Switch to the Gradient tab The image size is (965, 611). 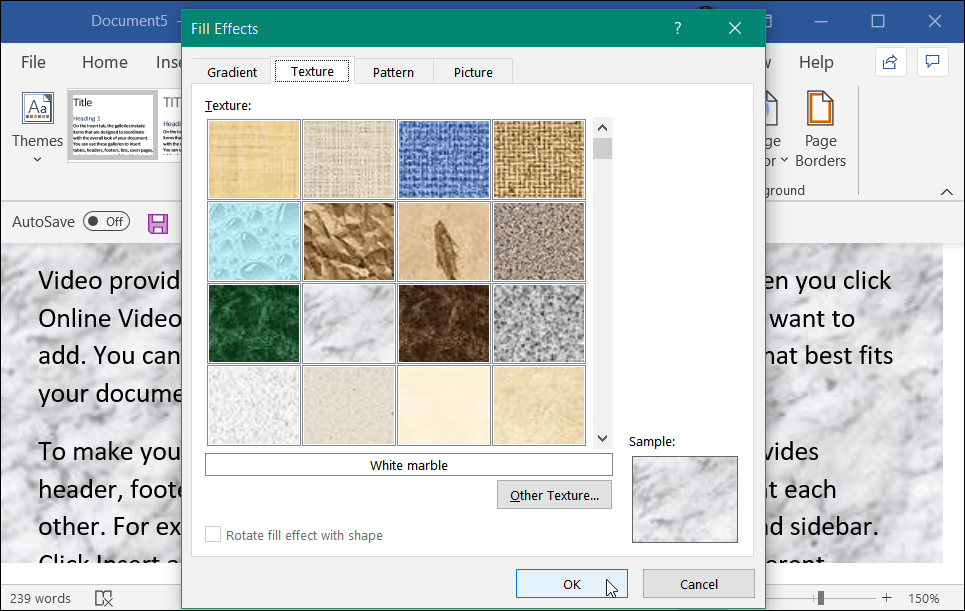point(232,72)
